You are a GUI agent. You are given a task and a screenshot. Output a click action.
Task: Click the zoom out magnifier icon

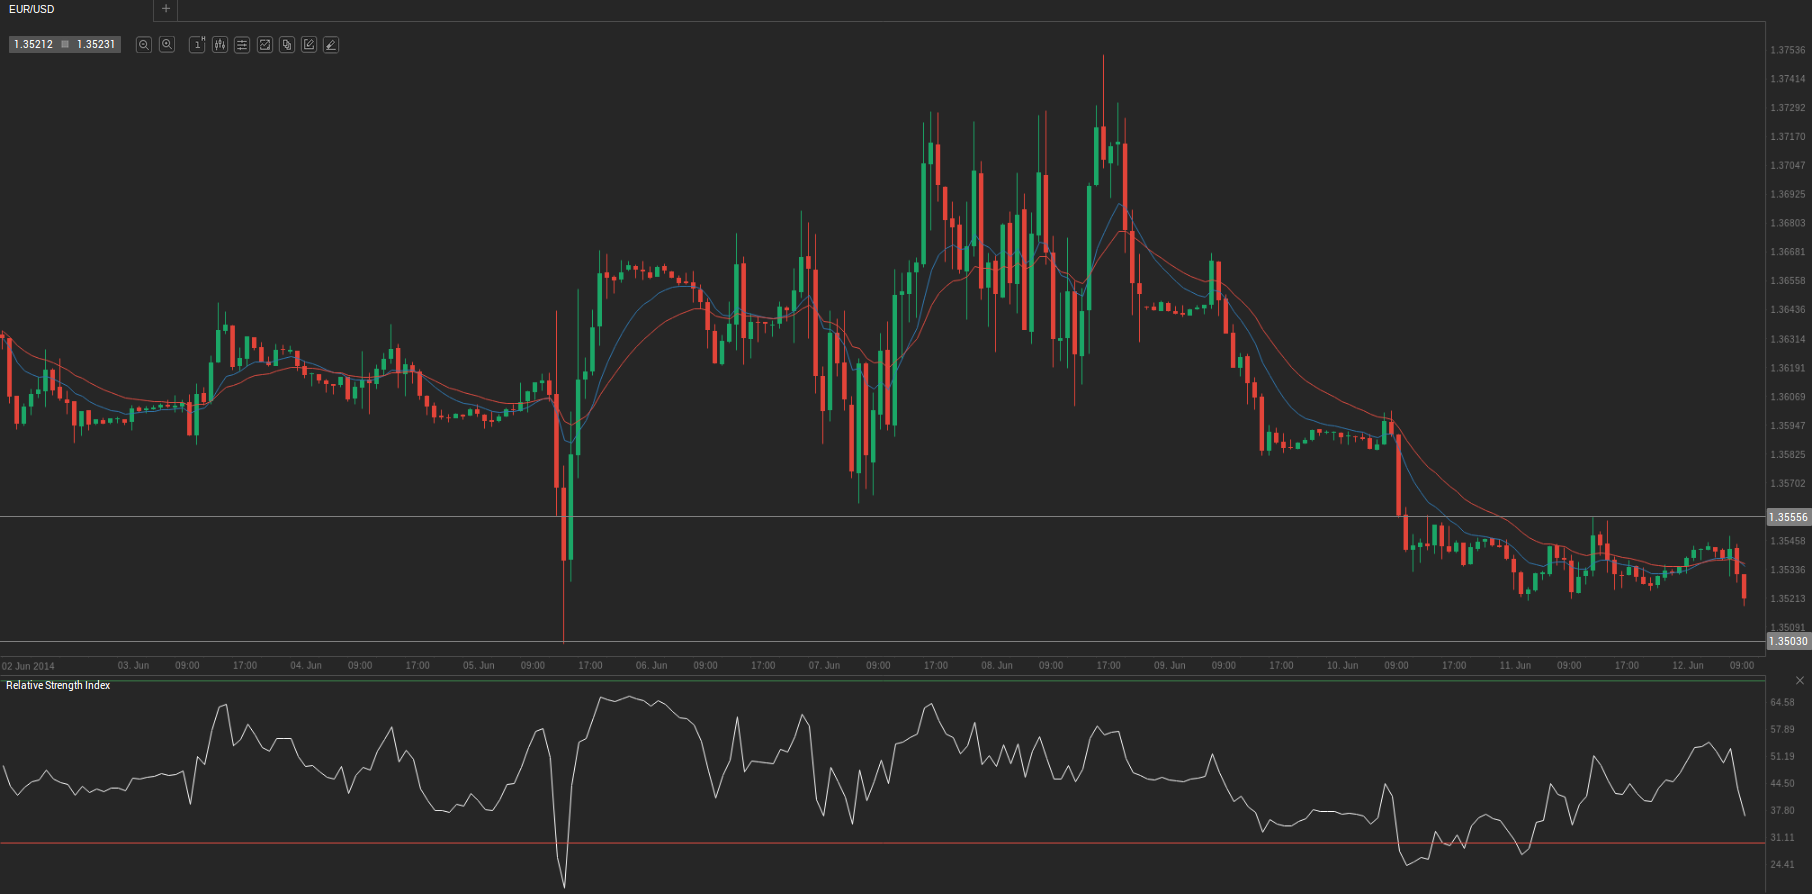click(x=144, y=45)
